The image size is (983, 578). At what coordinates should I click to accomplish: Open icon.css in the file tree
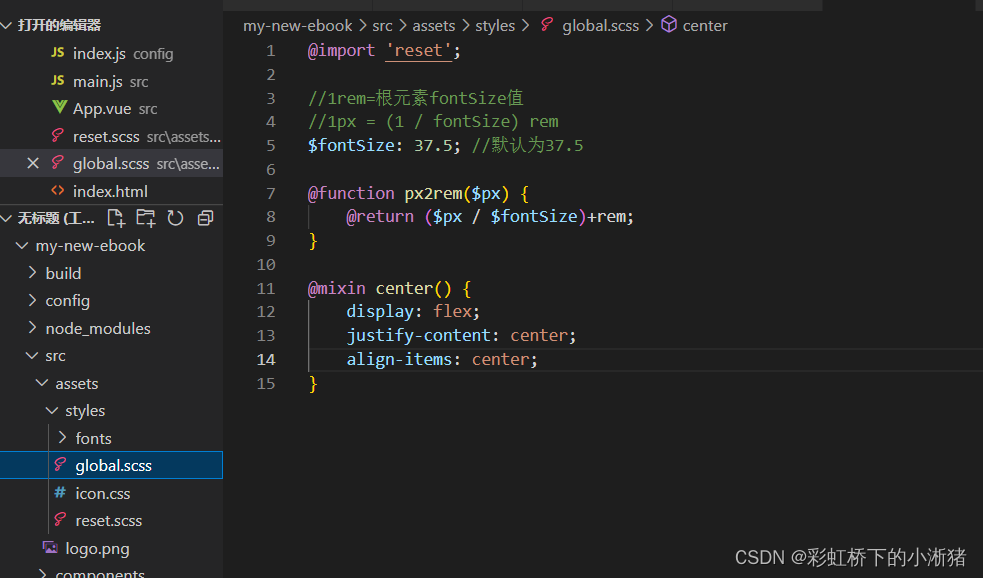pos(112,493)
